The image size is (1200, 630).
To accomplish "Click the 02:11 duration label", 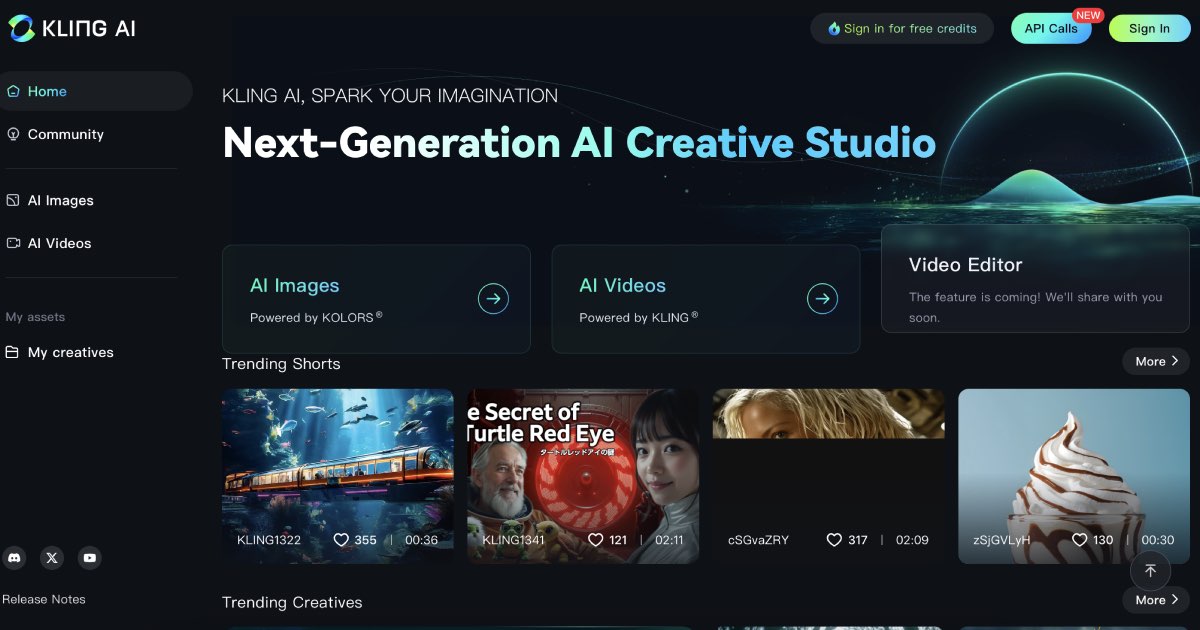I will click(667, 540).
